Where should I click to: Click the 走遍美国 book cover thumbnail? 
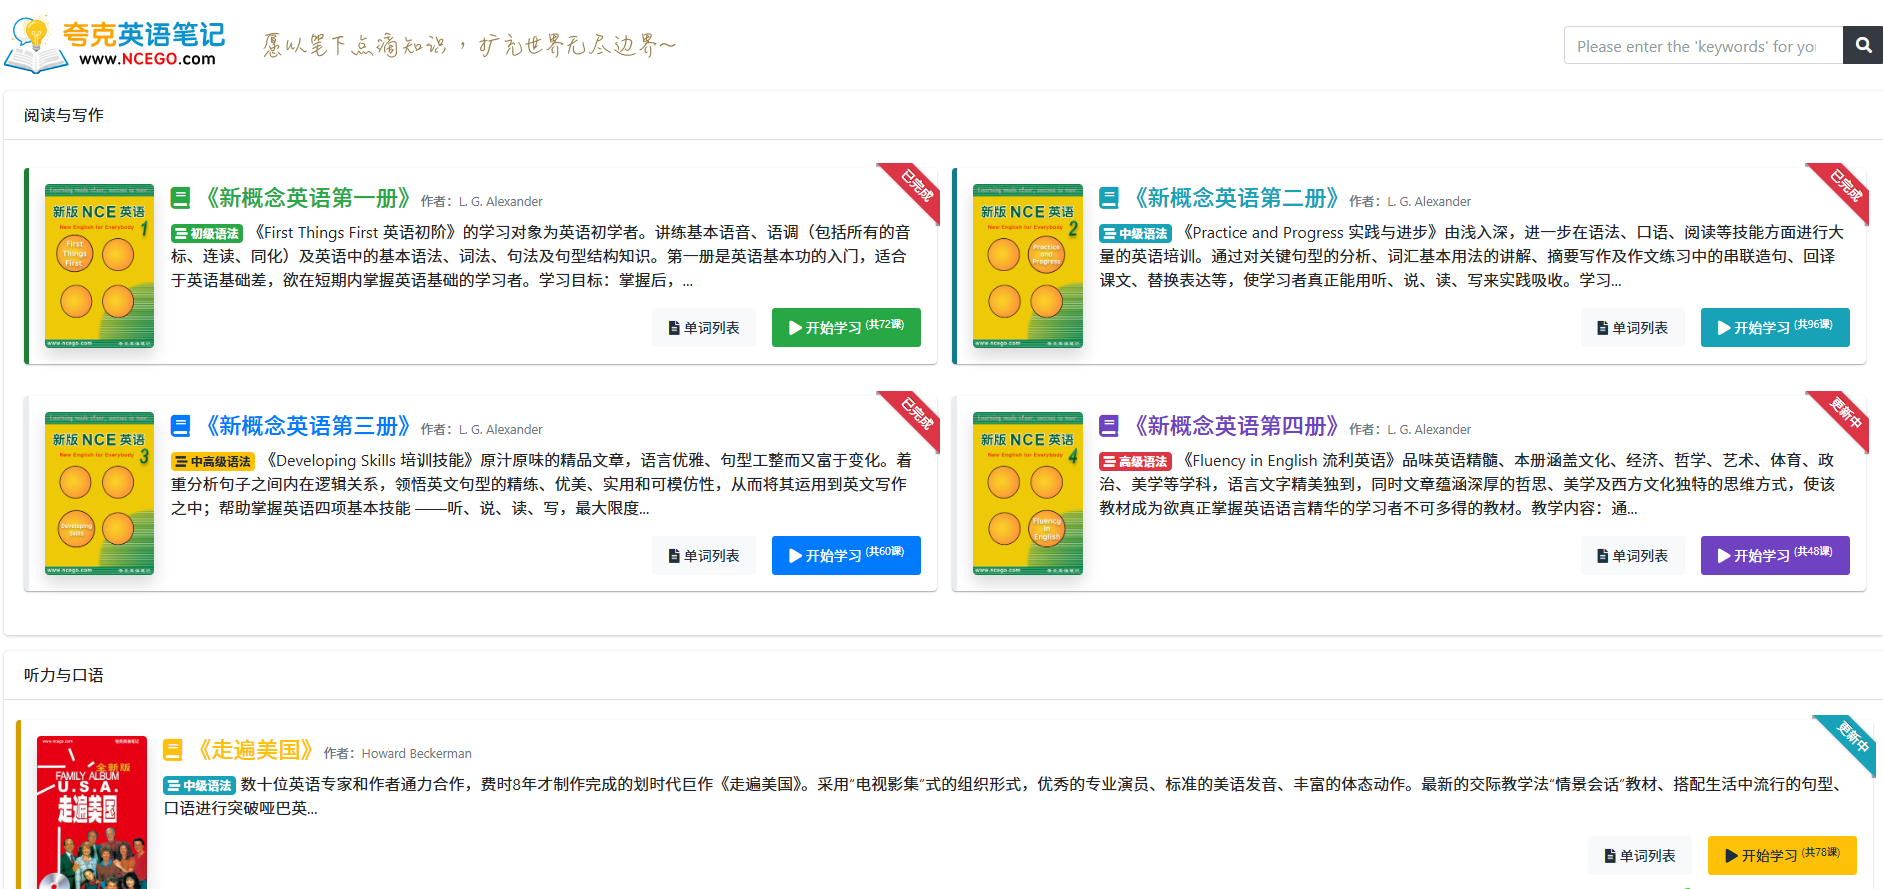point(92,812)
